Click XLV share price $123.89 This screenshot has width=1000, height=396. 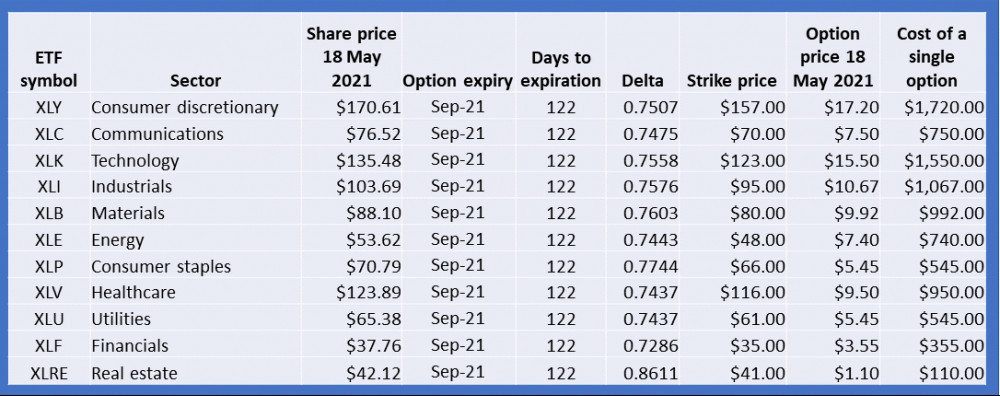pyautogui.click(x=369, y=293)
